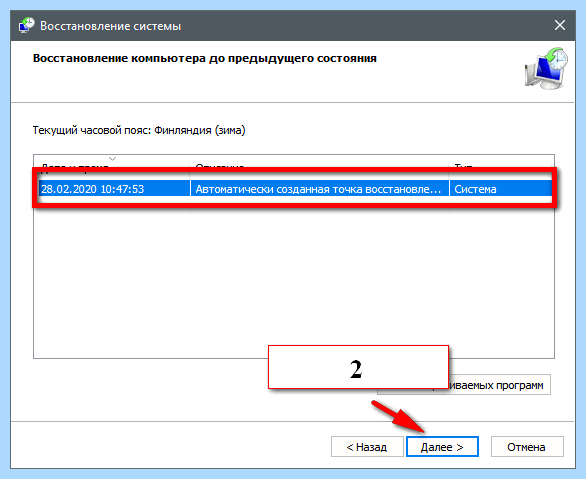Screen dimensions: 586x479
Task: Go back with the < Назад button
Action: point(367,446)
